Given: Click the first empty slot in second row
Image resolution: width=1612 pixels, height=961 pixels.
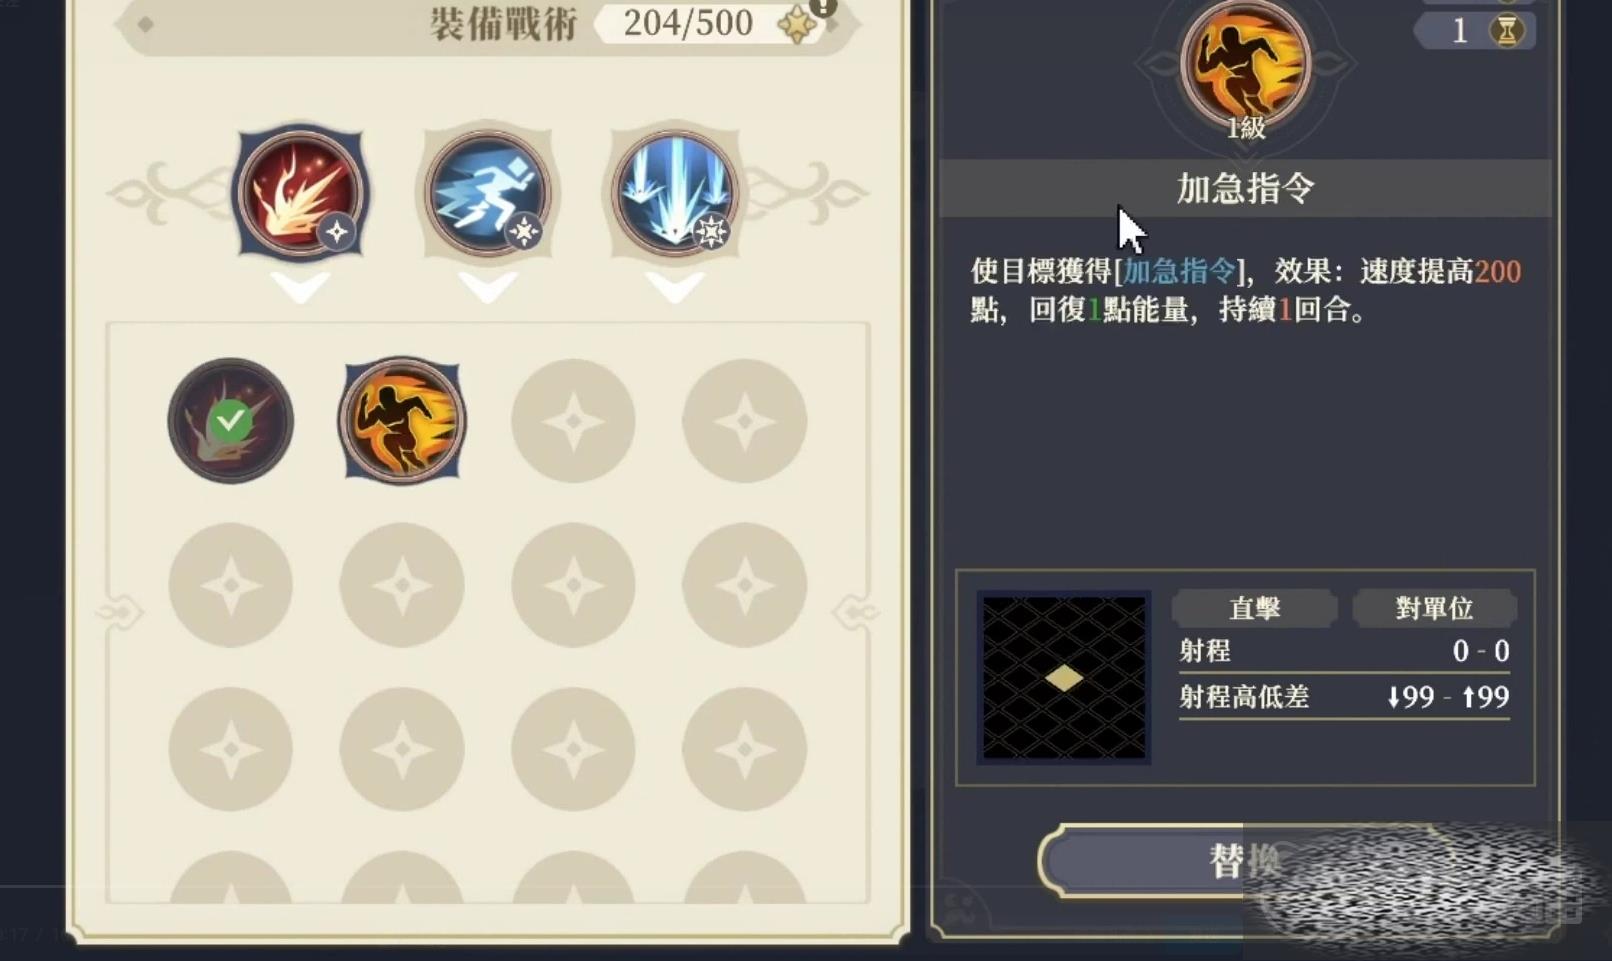Looking at the screenshot, I should (230, 585).
